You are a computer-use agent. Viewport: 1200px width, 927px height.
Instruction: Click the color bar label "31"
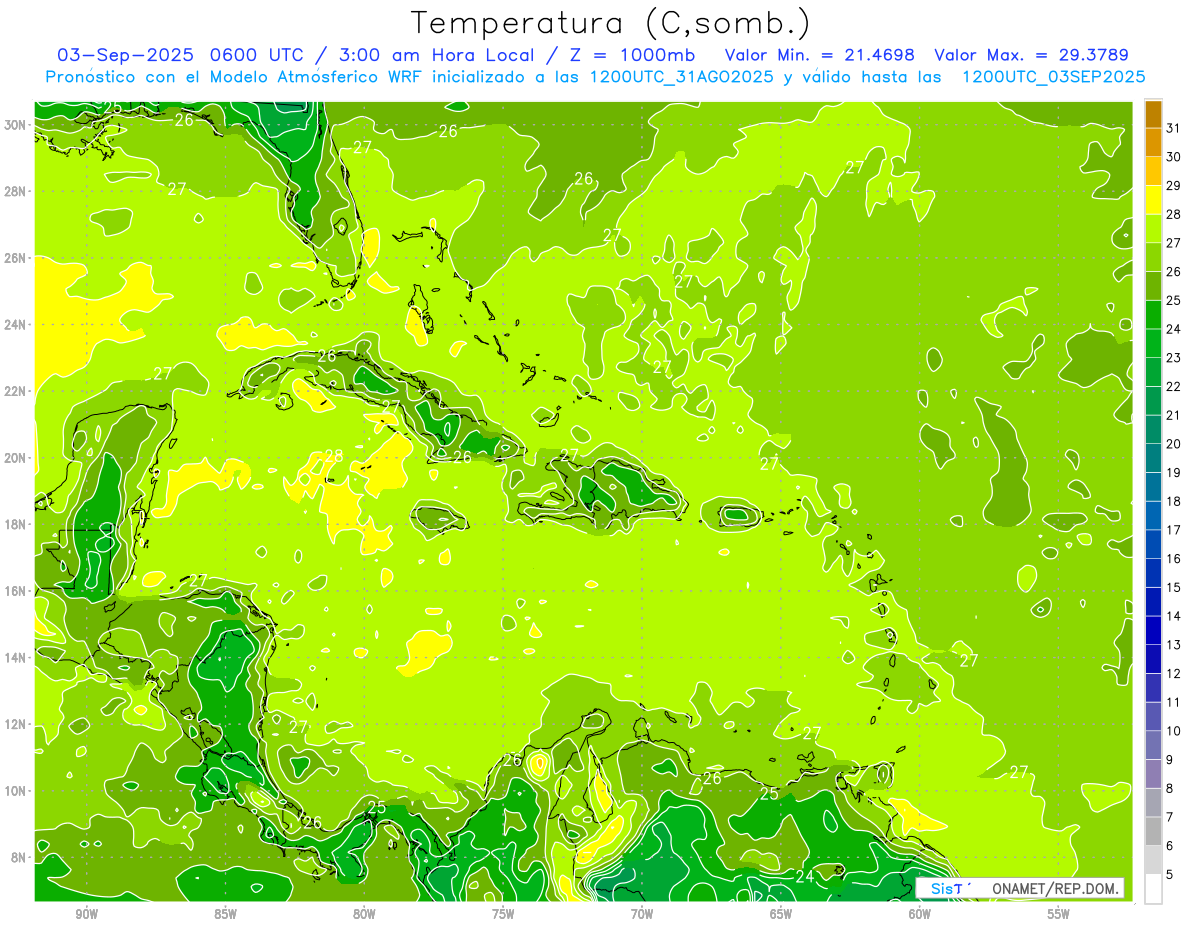[x=1174, y=128]
